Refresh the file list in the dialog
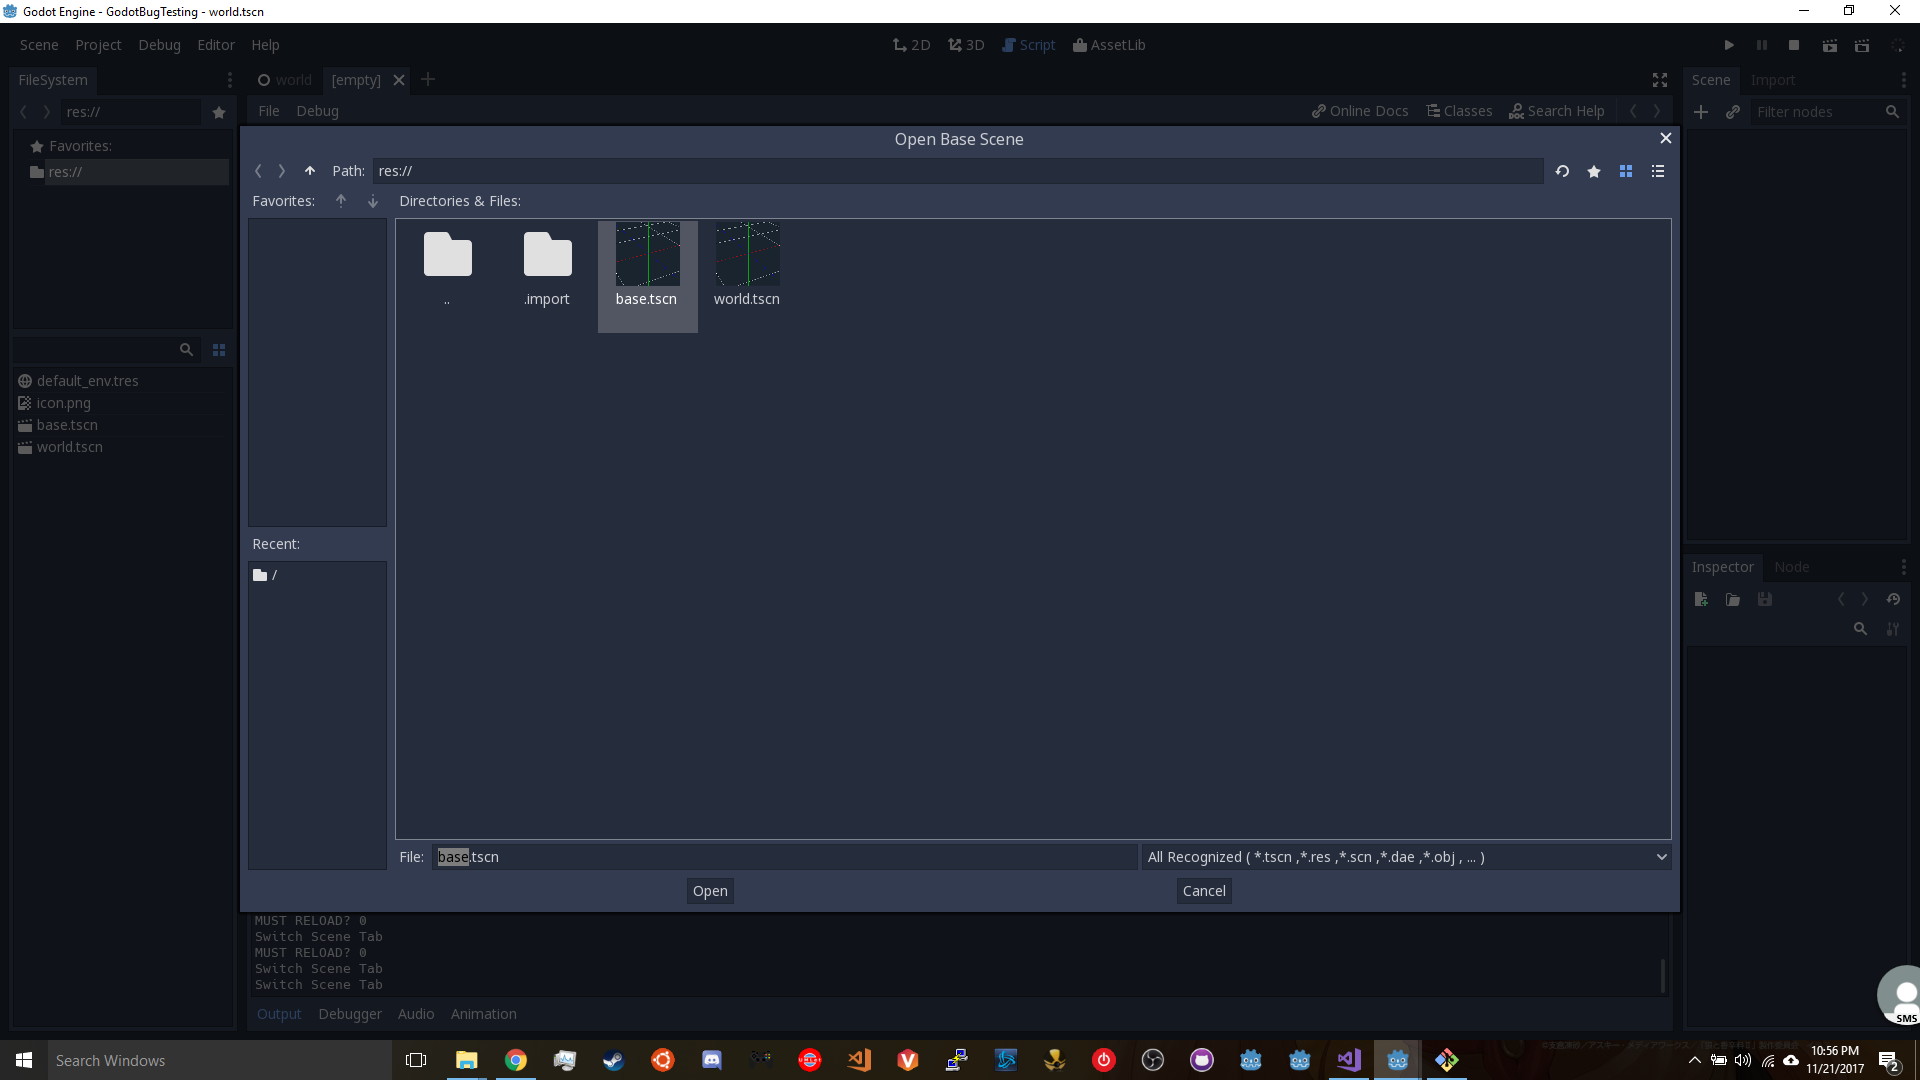The height and width of the screenshot is (1080, 1920). (x=1562, y=171)
